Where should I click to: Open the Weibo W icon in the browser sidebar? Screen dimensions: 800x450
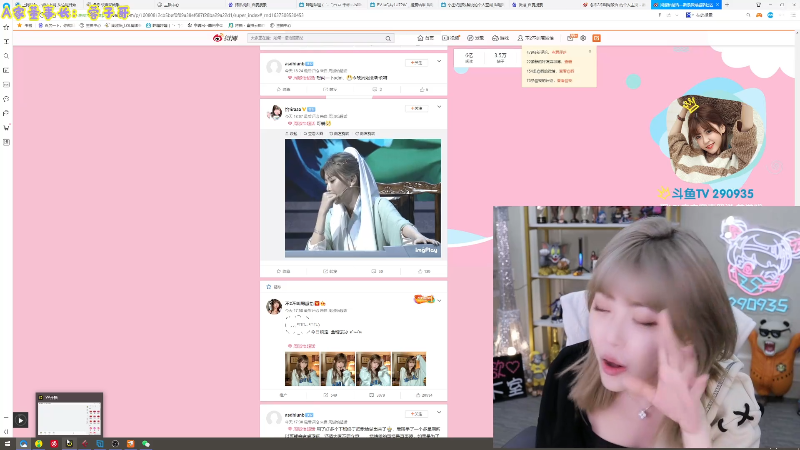click(x=6, y=128)
